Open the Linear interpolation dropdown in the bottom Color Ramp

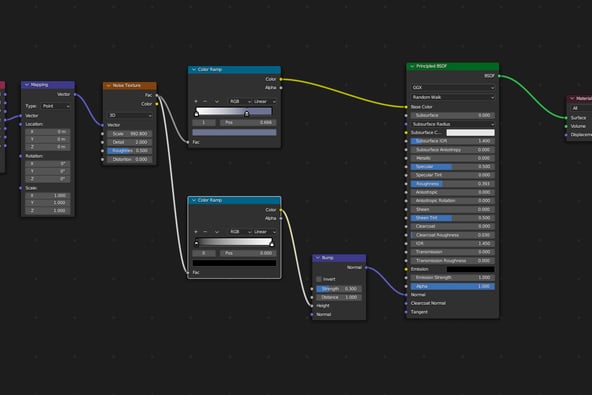click(x=264, y=231)
